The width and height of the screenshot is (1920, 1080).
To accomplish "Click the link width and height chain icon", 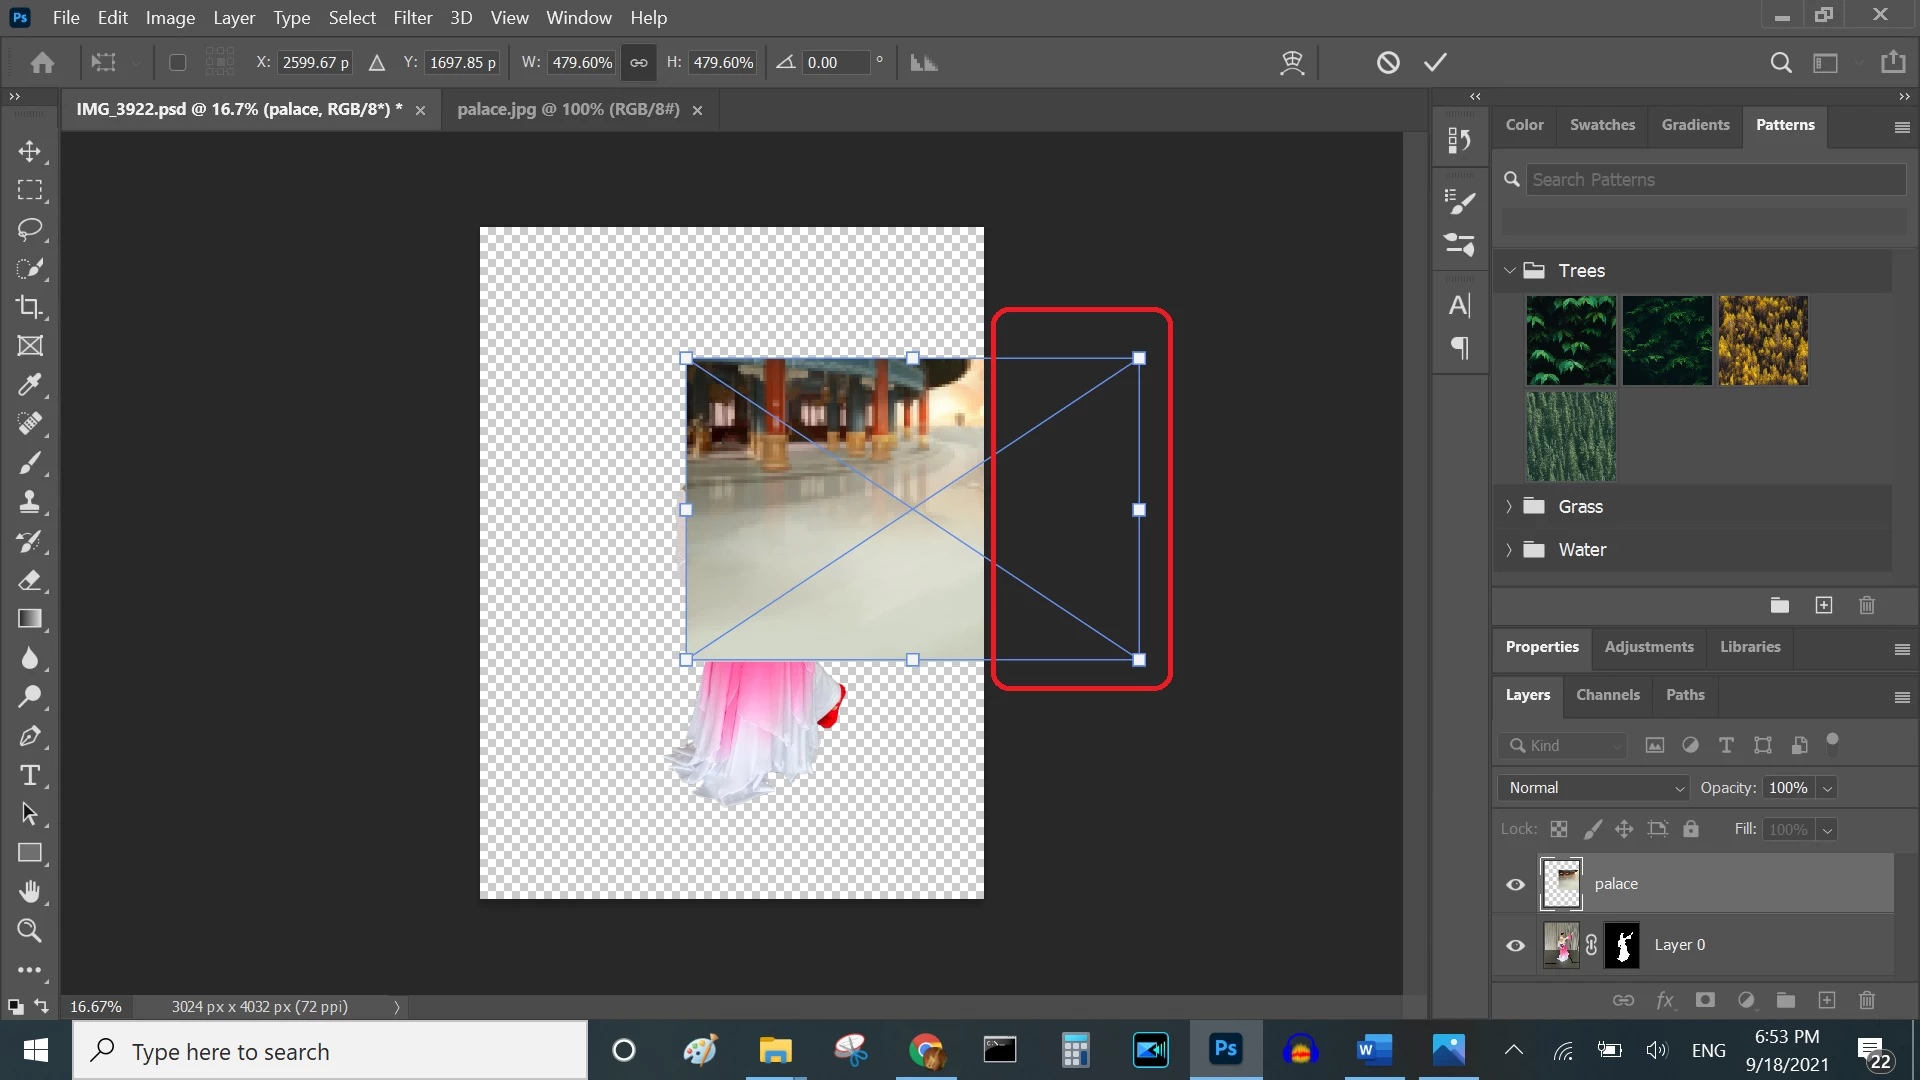I will pyautogui.click(x=639, y=62).
